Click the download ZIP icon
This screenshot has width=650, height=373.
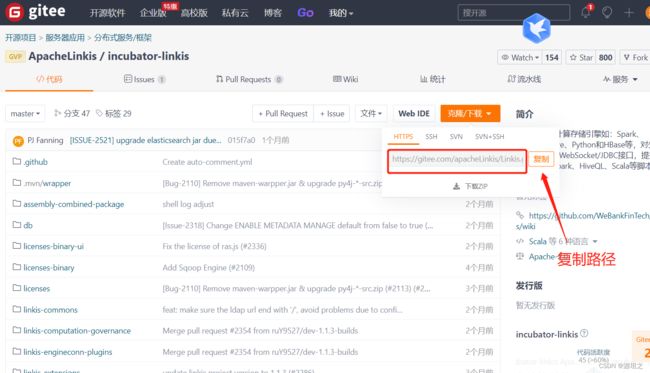point(456,186)
